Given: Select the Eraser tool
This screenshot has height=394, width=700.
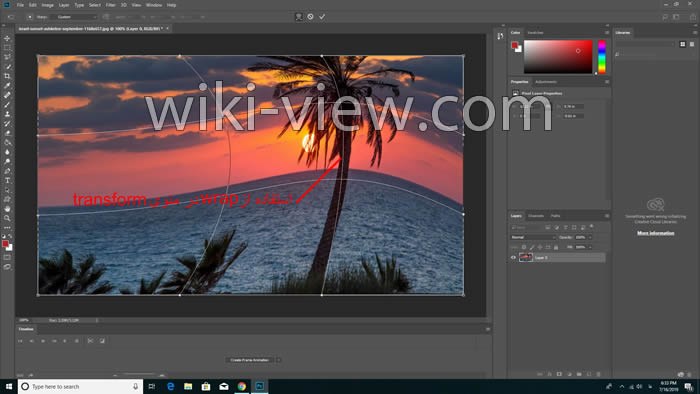Looking at the screenshot, I should point(7,133).
